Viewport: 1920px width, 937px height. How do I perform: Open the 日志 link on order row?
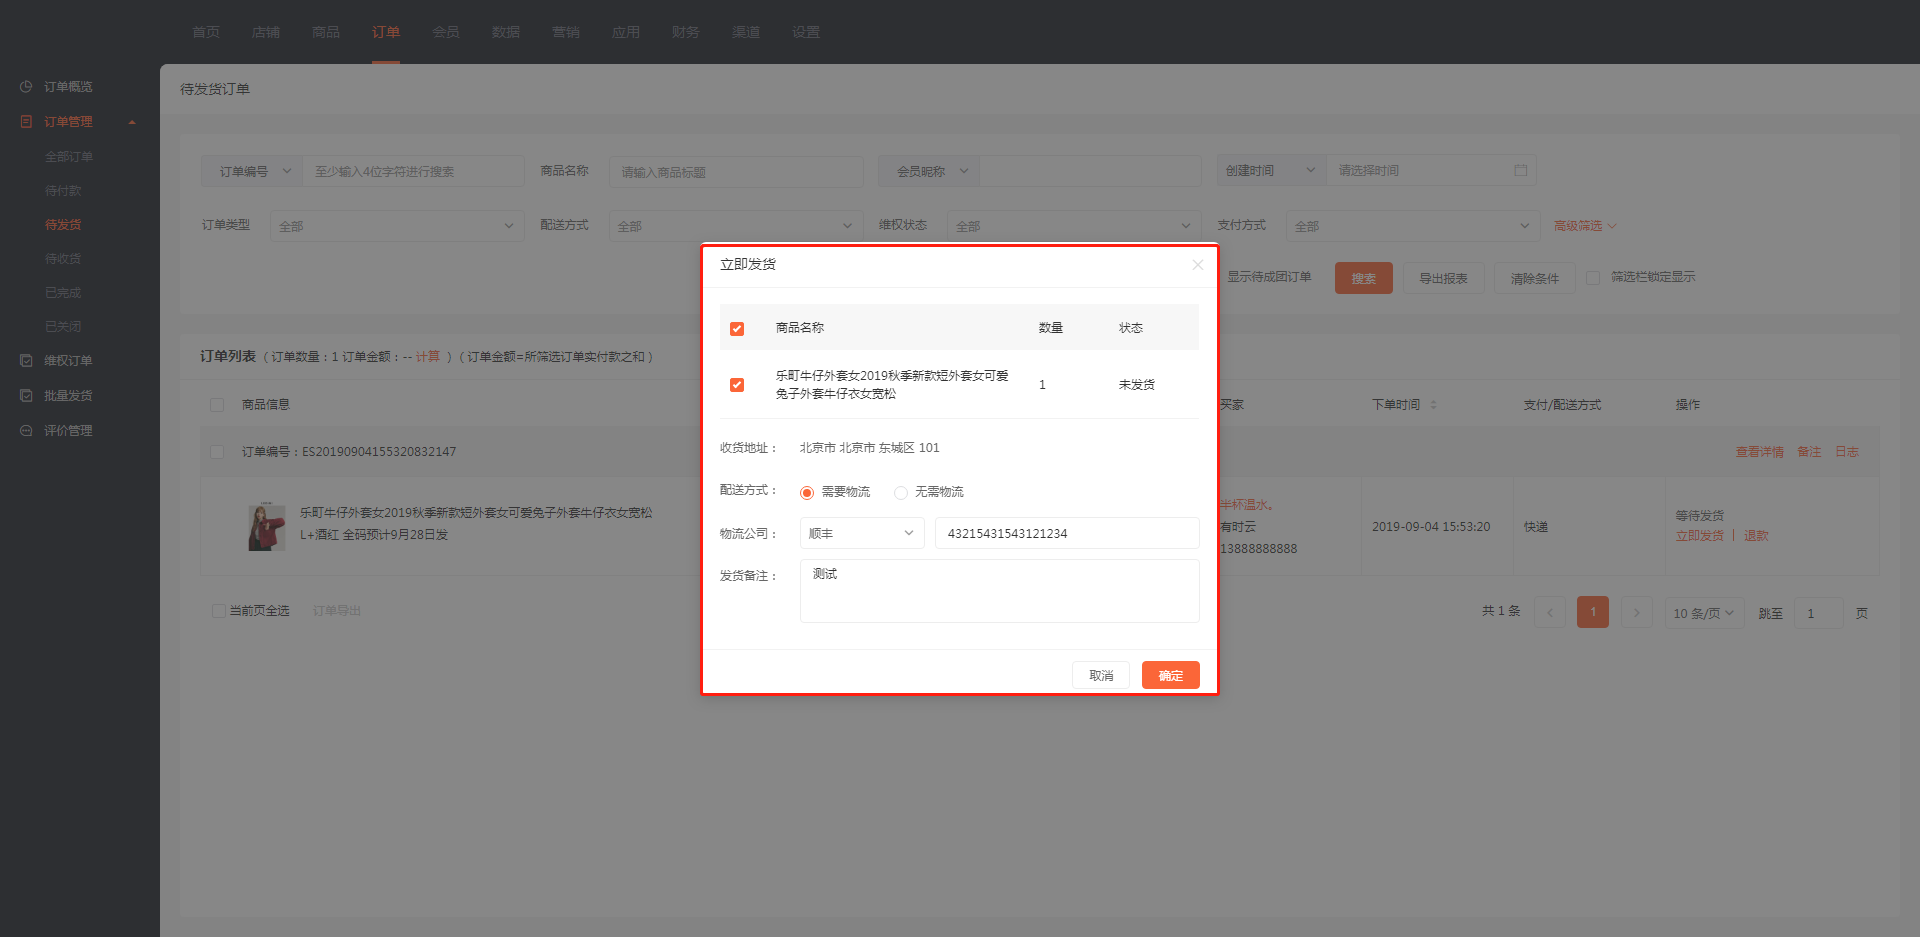pyautogui.click(x=1847, y=452)
